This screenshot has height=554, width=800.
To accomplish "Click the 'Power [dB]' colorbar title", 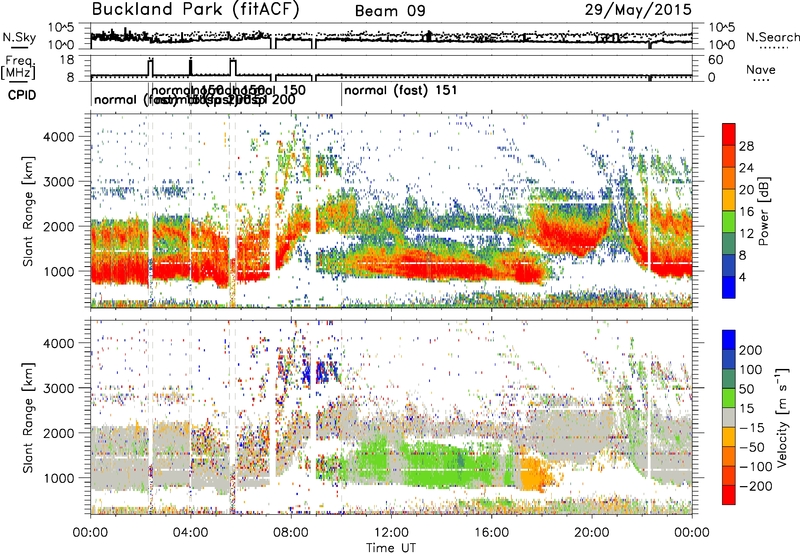I will [764, 211].
